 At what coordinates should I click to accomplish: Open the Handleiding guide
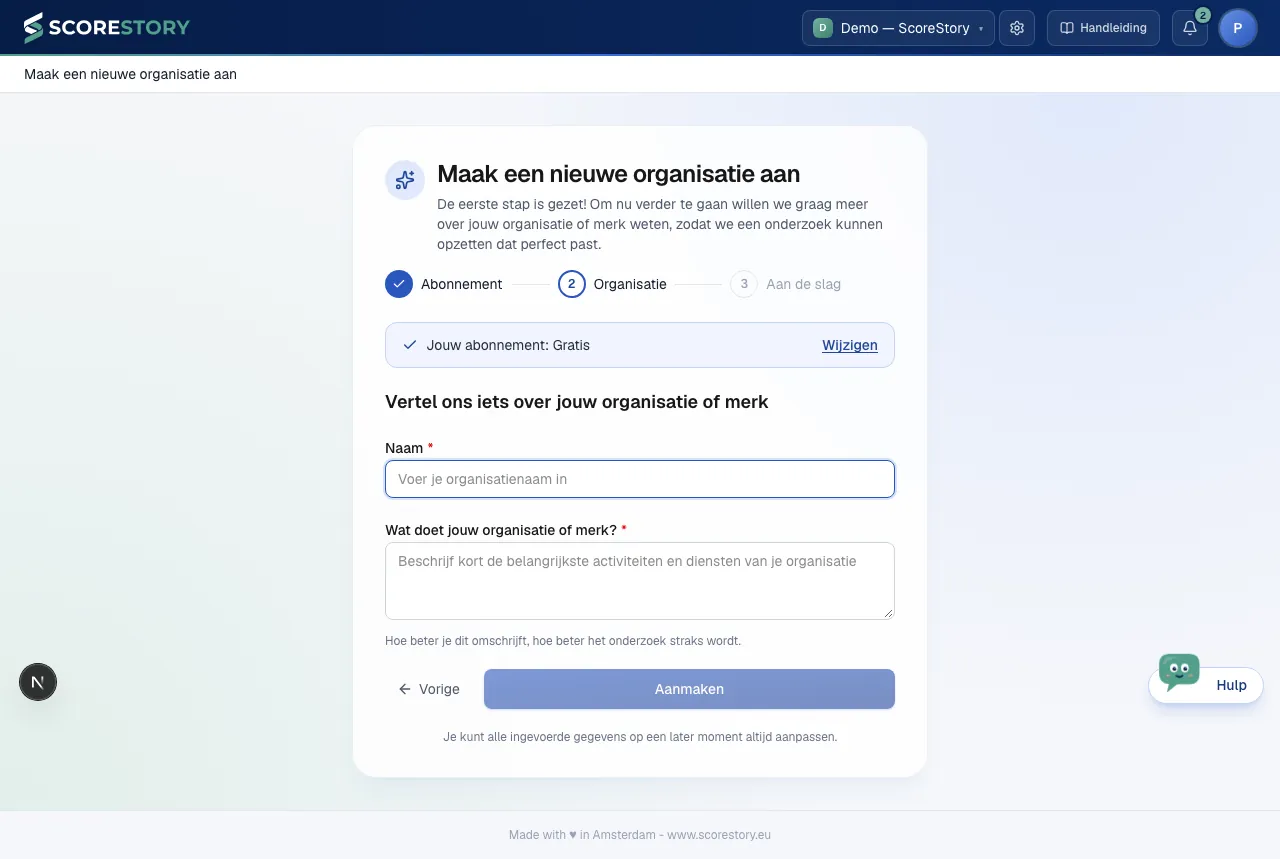[1103, 28]
